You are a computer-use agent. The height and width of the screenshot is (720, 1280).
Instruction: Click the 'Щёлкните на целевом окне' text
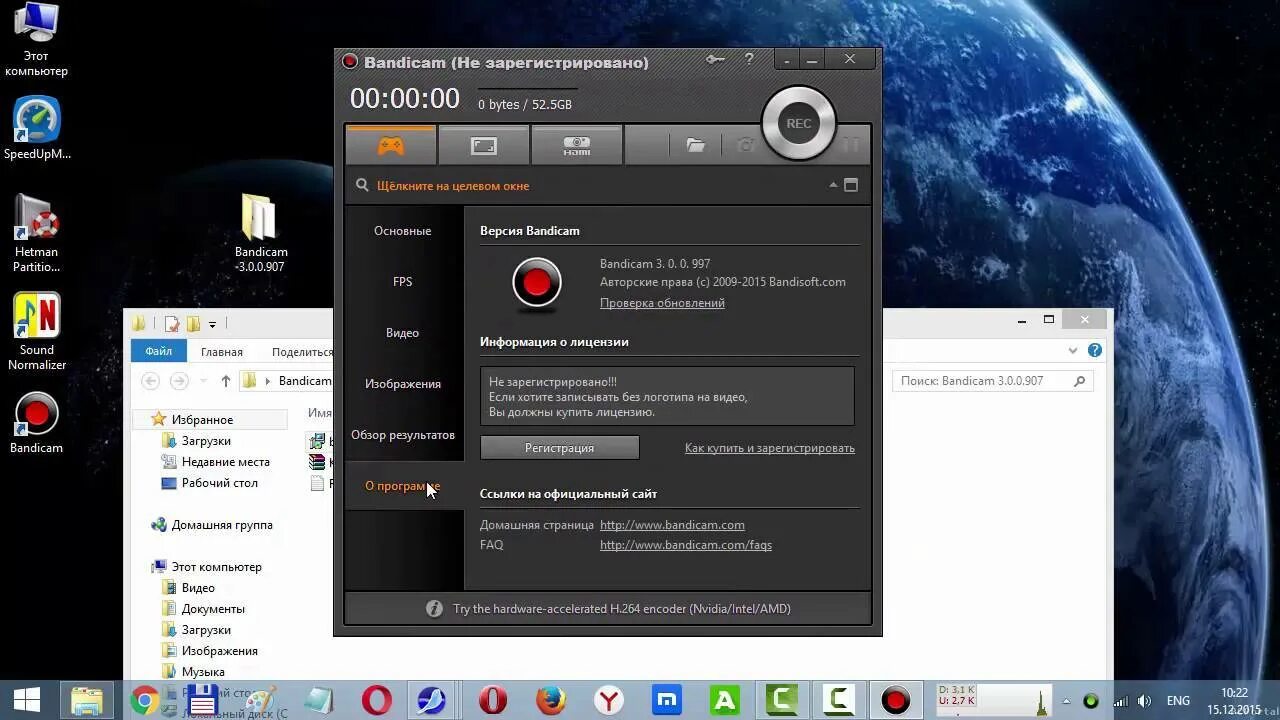pos(453,186)
